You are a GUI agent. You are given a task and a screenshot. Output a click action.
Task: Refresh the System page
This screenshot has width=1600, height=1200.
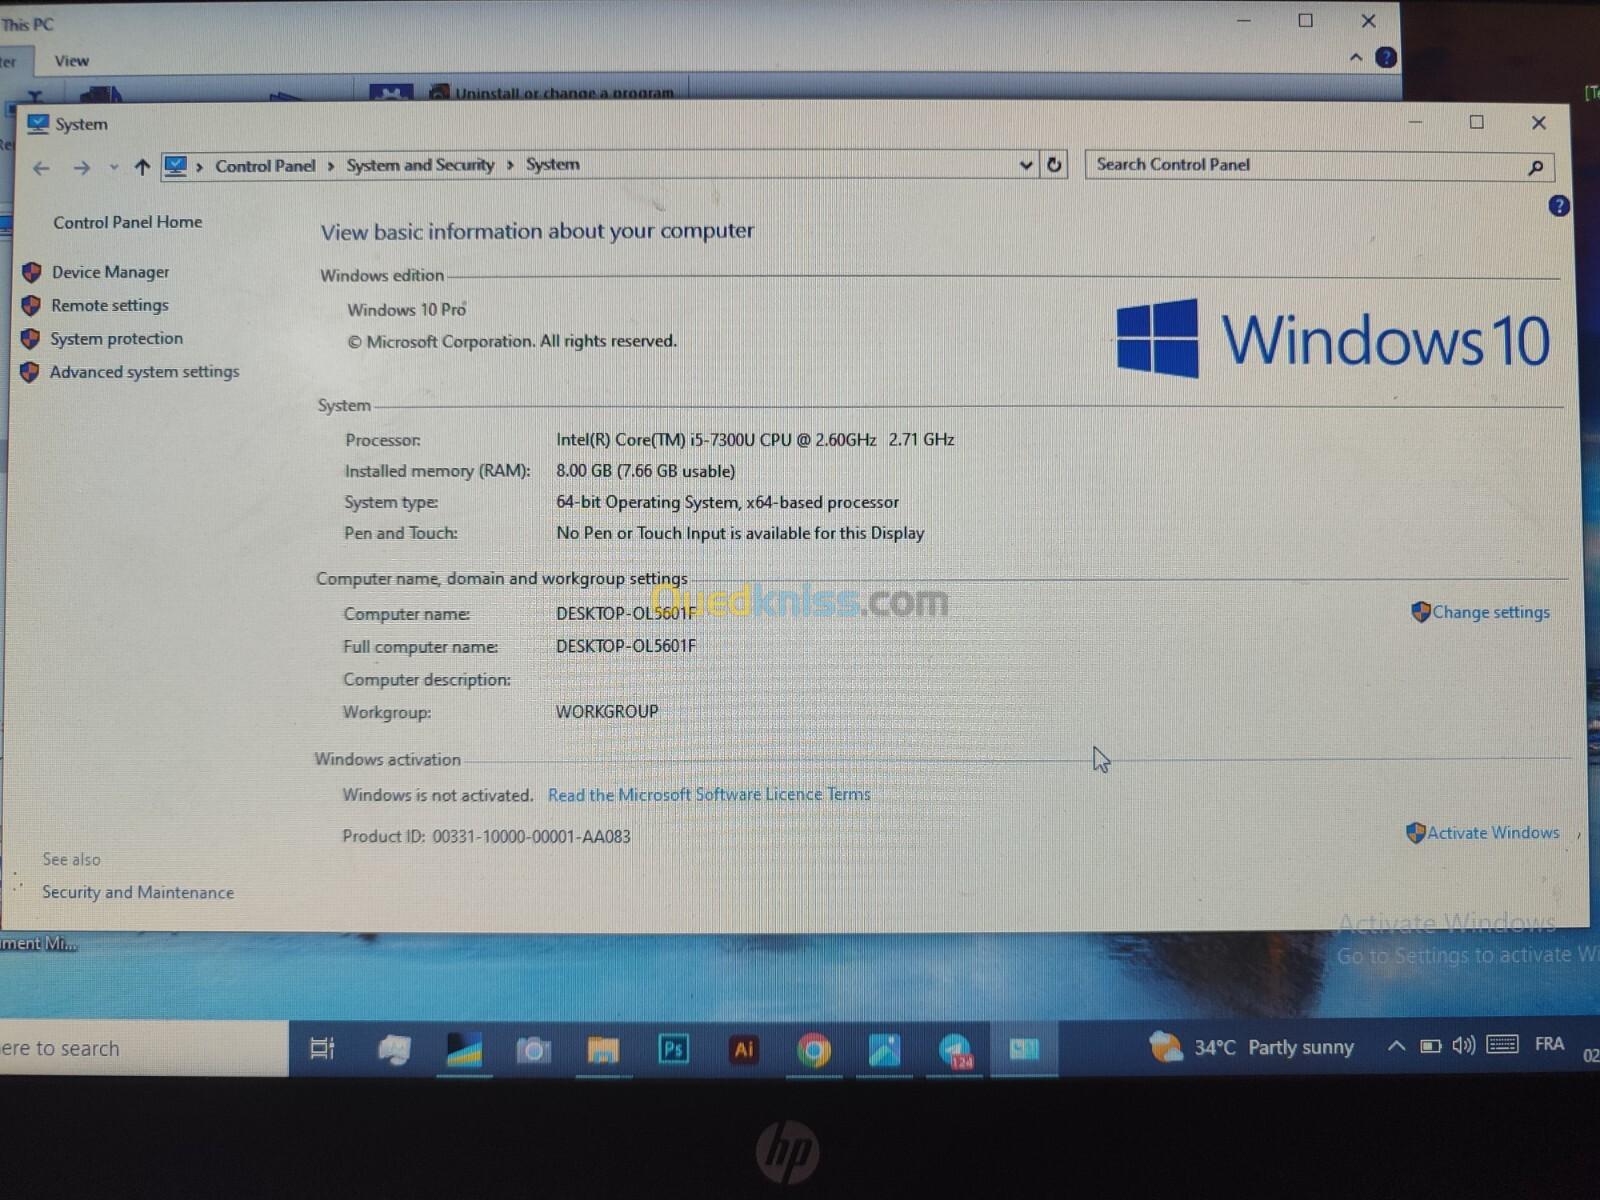1054,164
